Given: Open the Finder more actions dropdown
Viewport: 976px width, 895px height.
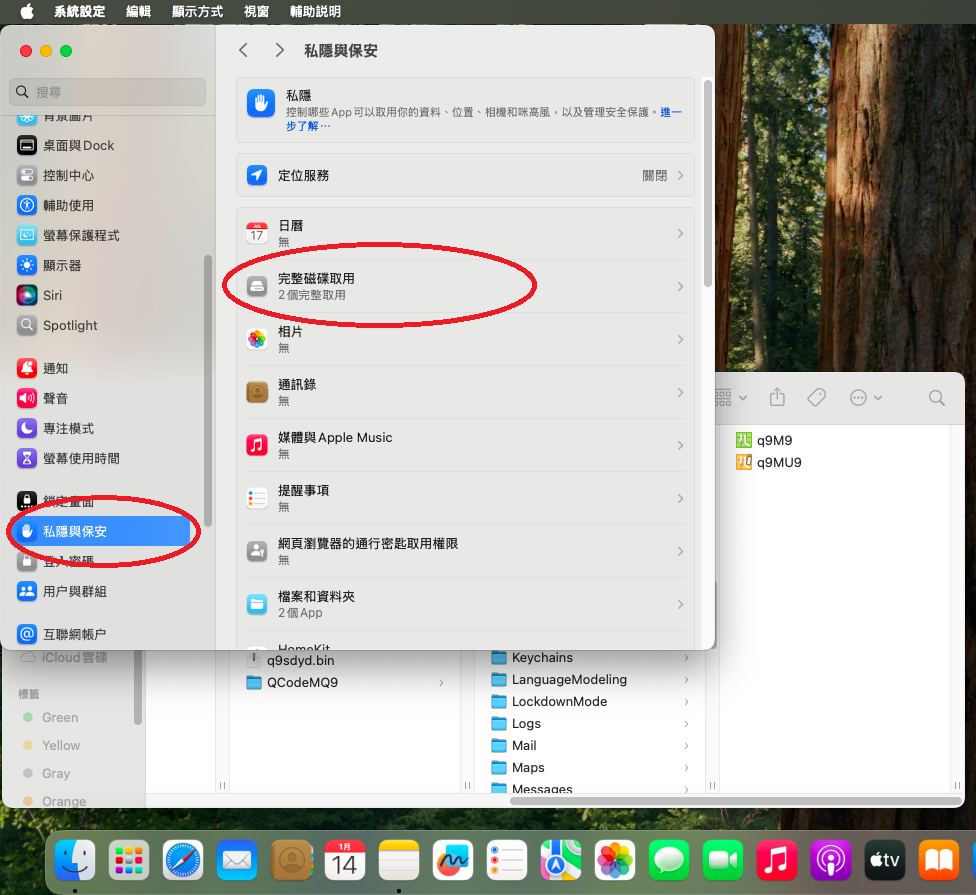Looking at the screenshot, I should (x=865, y=398).
